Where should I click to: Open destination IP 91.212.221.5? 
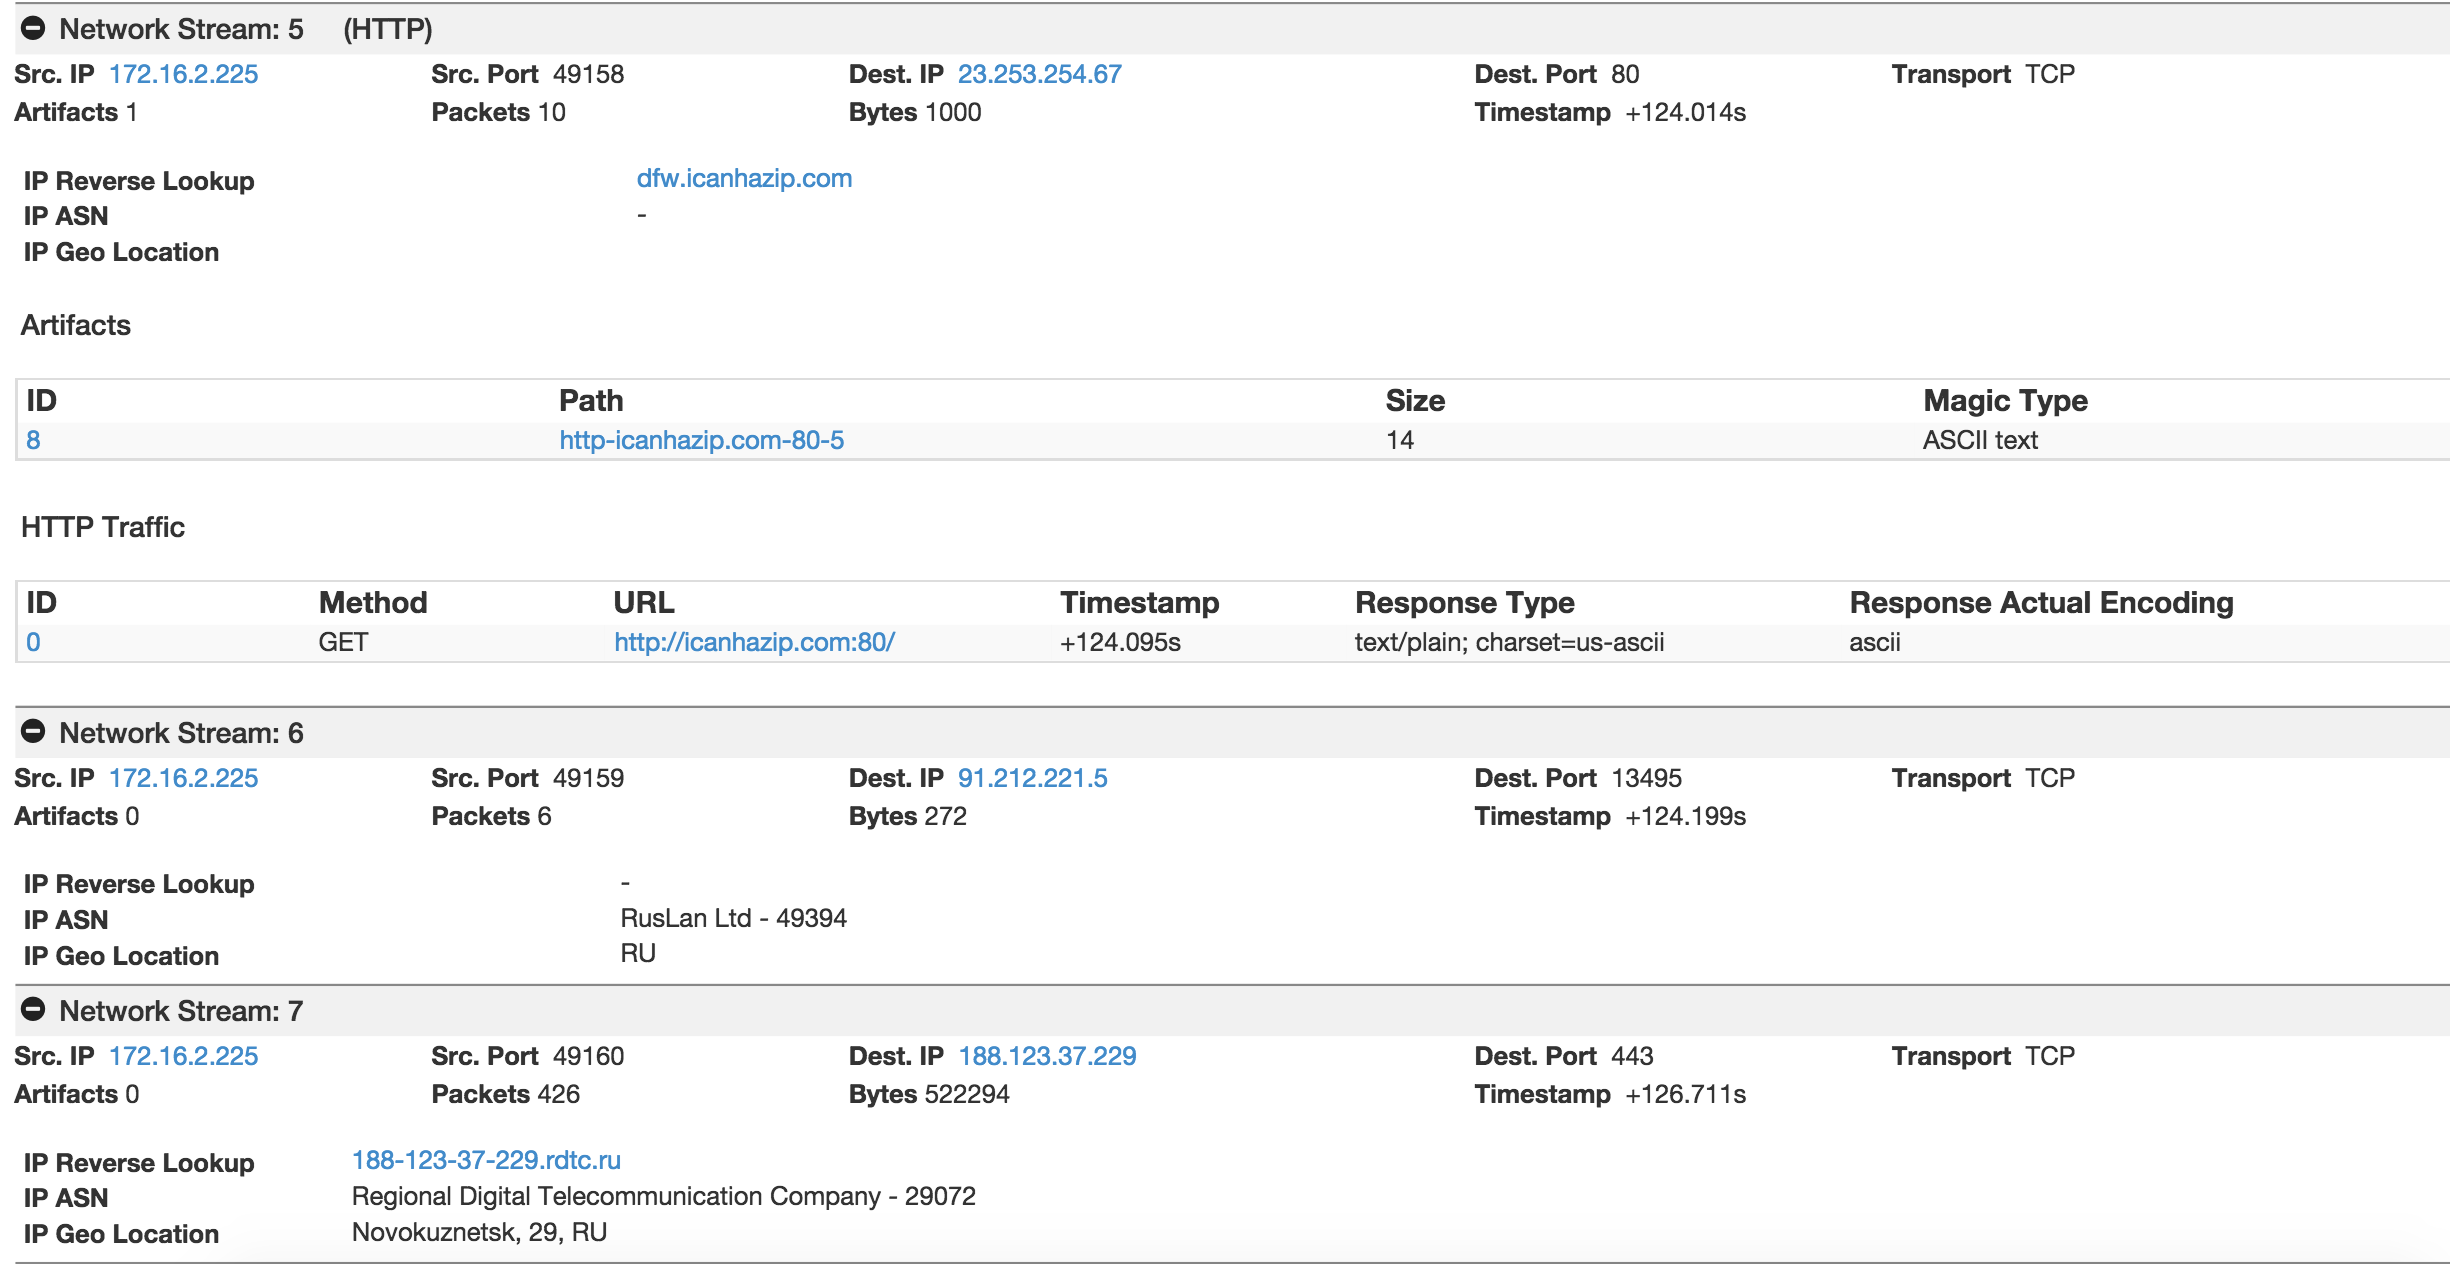click(1032, 778)
